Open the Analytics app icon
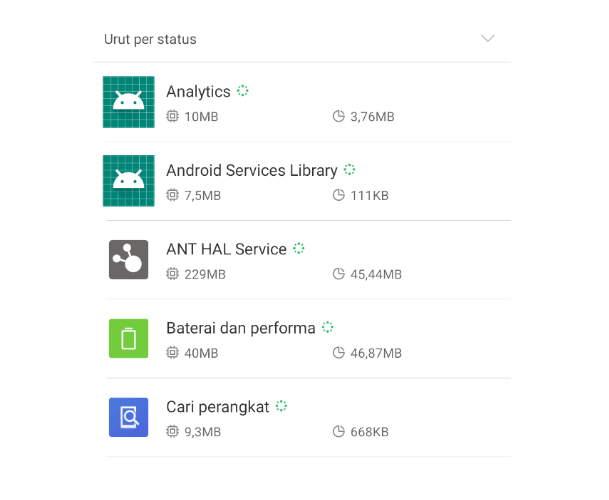Image resolution: width=609 pixels, height=500 pixels. click(129, 102)
